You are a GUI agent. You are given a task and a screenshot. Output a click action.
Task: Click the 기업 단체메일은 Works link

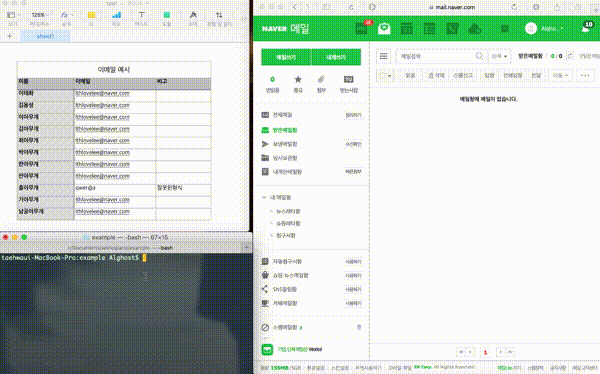299,350
